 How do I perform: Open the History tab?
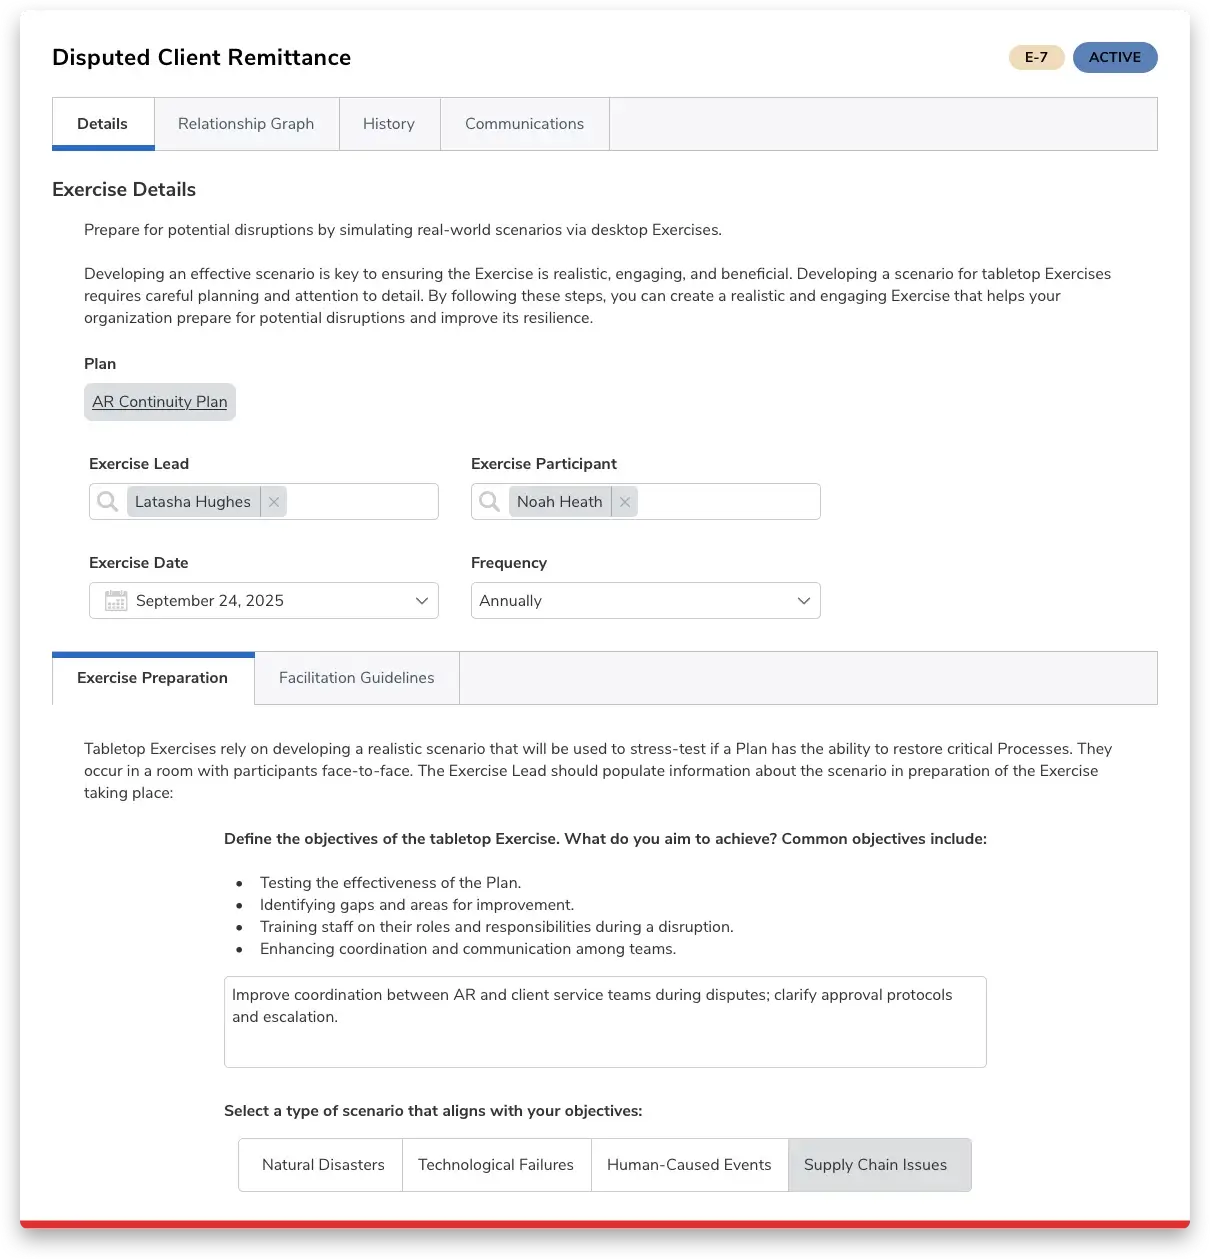coord(389,123)
